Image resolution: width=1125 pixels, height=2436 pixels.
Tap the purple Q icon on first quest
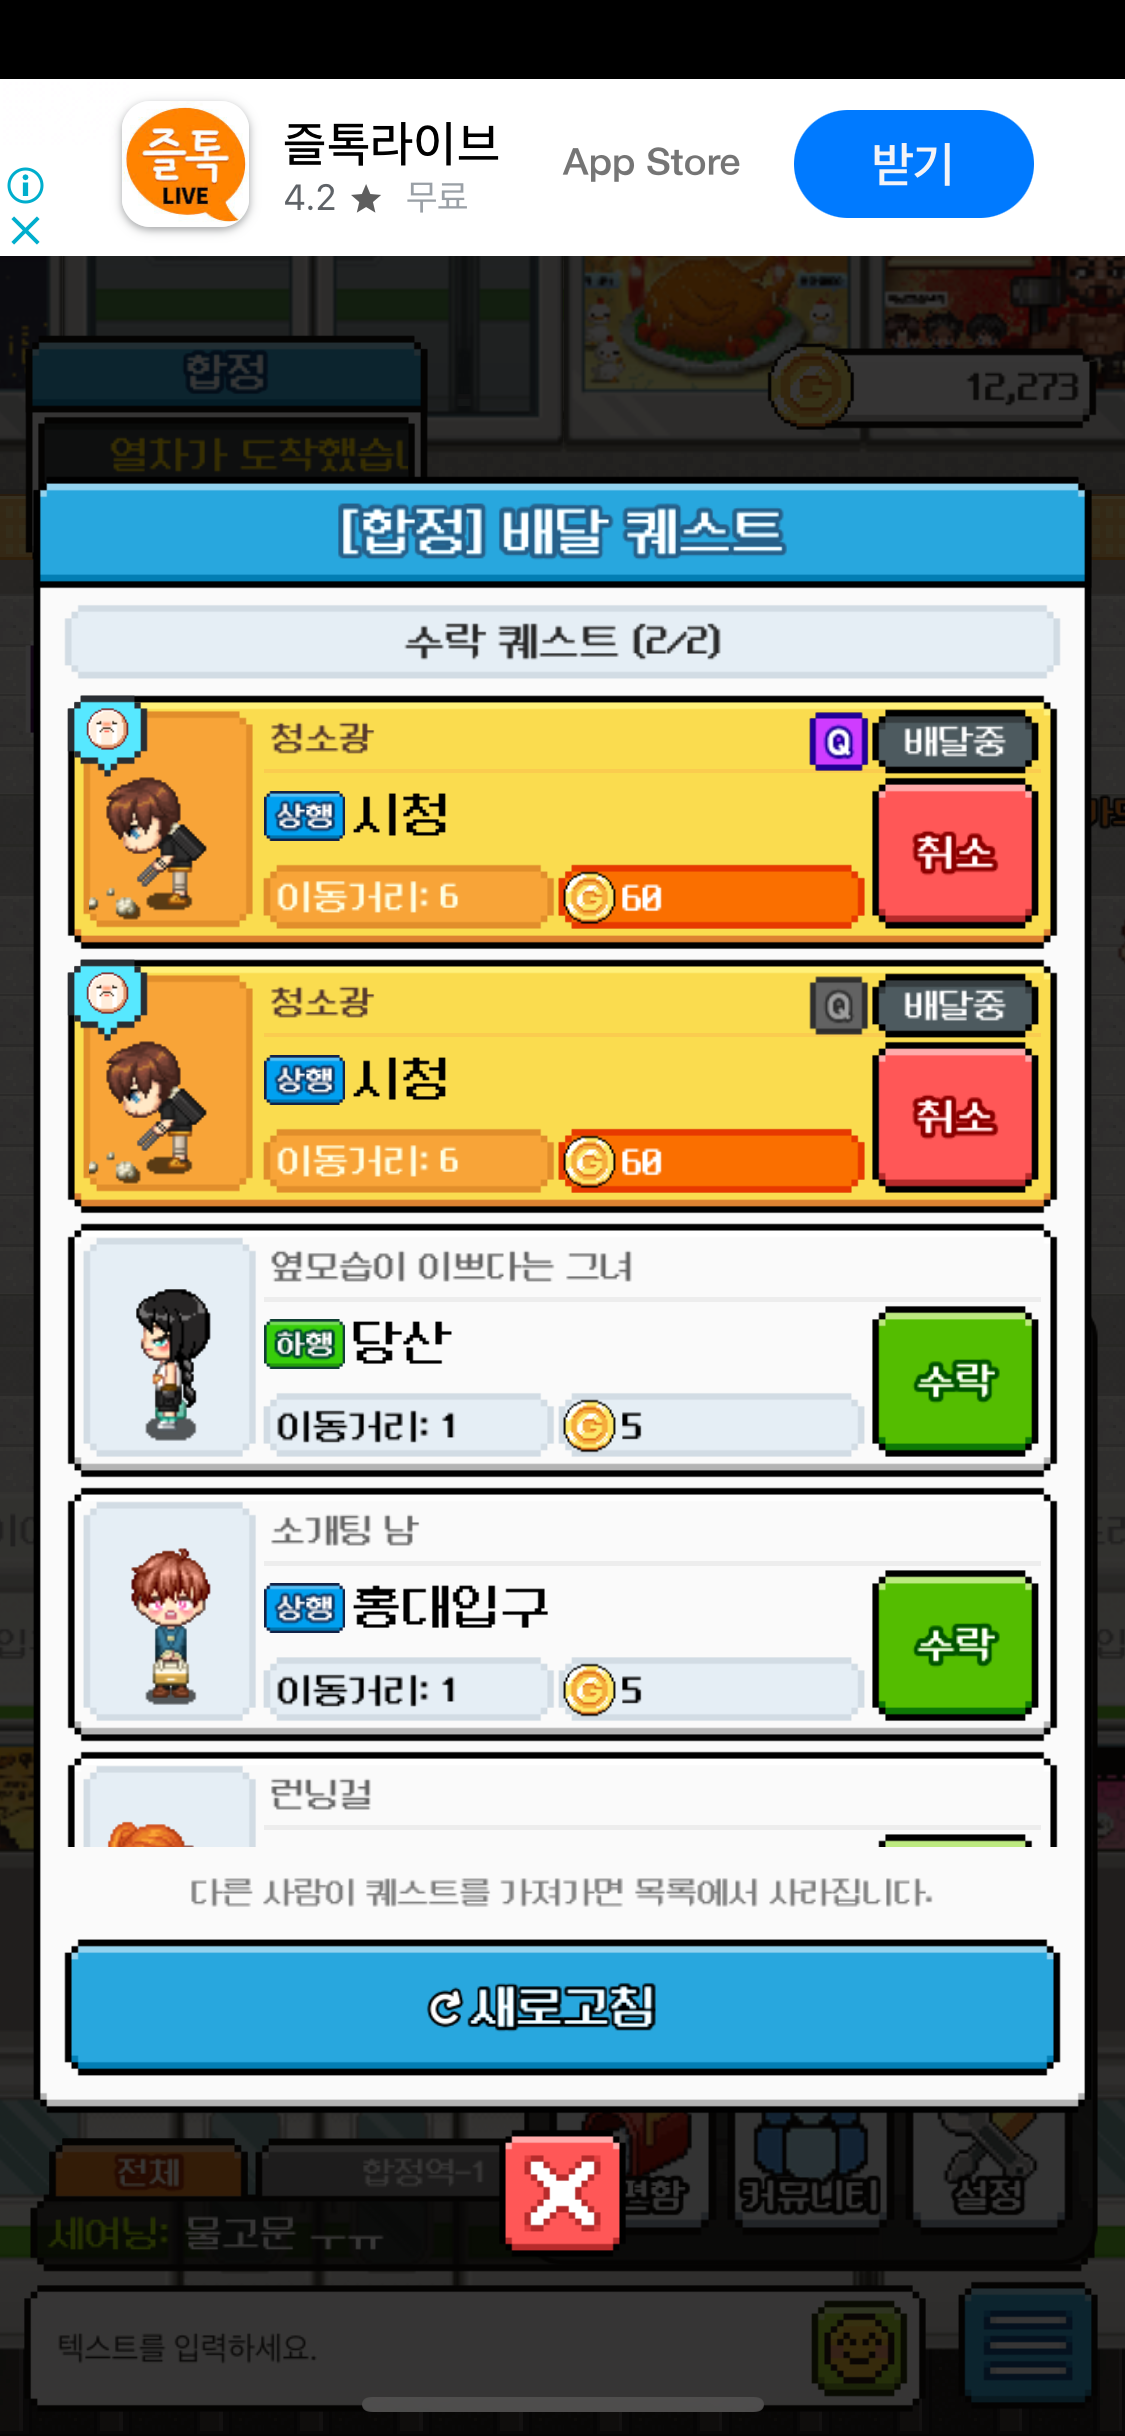pos(838,742)
